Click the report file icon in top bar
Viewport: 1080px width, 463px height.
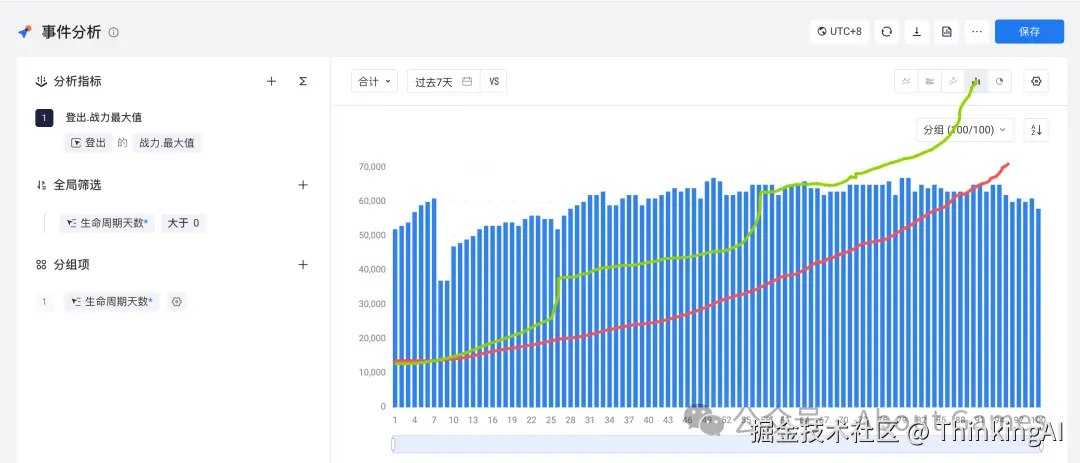click(x=947, y=32)
